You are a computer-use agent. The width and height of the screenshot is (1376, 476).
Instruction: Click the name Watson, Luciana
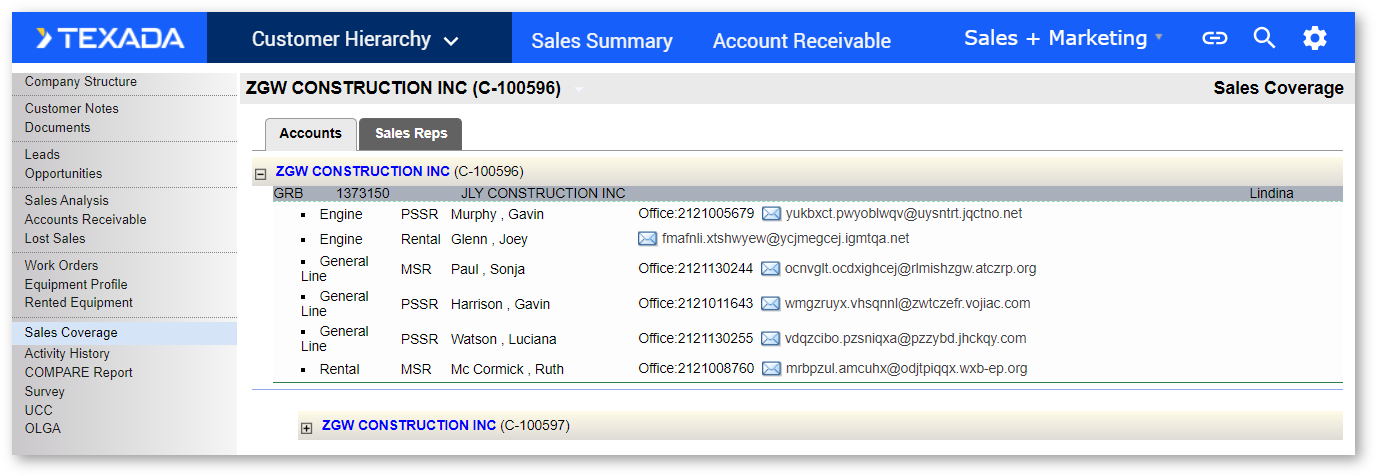point(504,339)
